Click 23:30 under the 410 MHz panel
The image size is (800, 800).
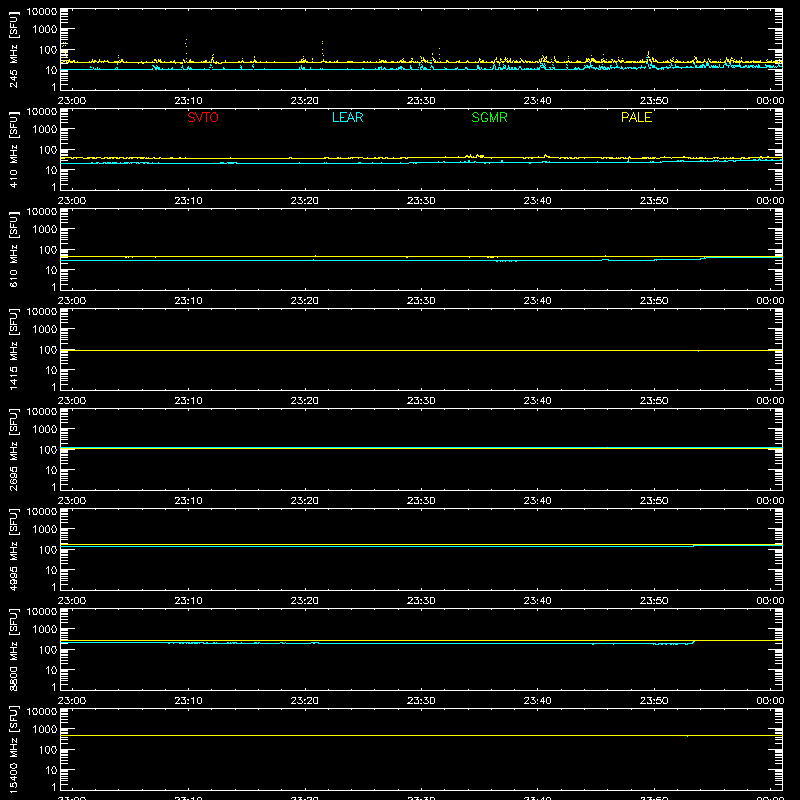(x=421, y=201)
